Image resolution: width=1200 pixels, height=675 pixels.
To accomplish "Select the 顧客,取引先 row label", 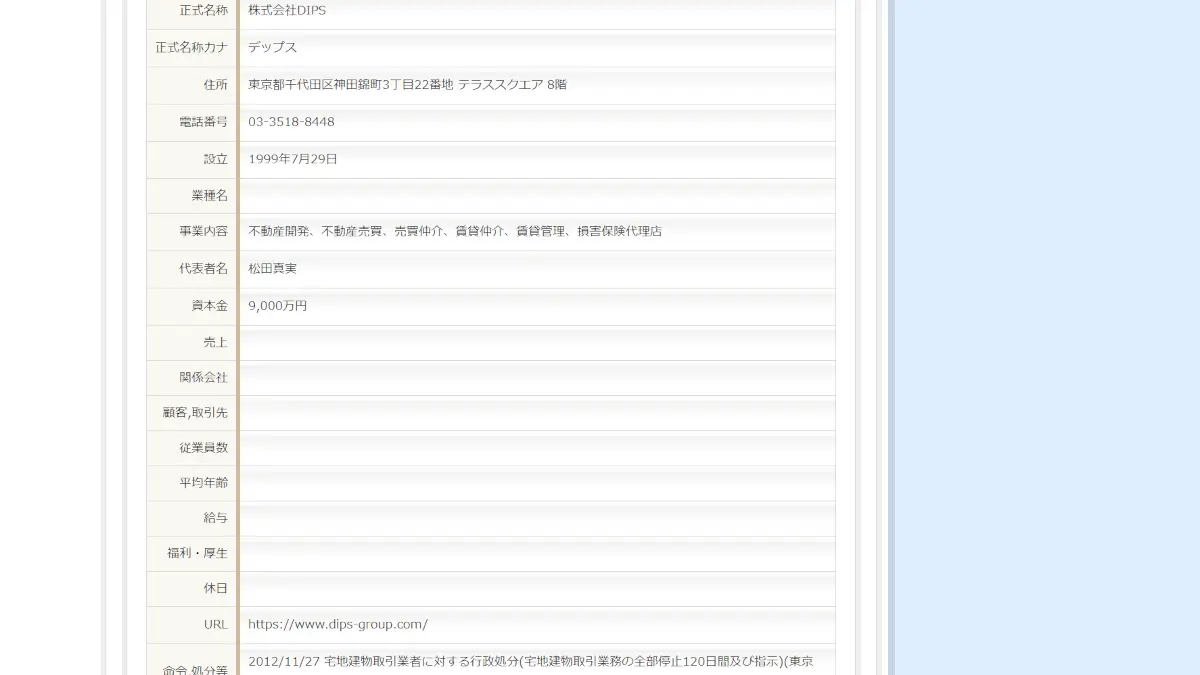I will coord(195,413).
